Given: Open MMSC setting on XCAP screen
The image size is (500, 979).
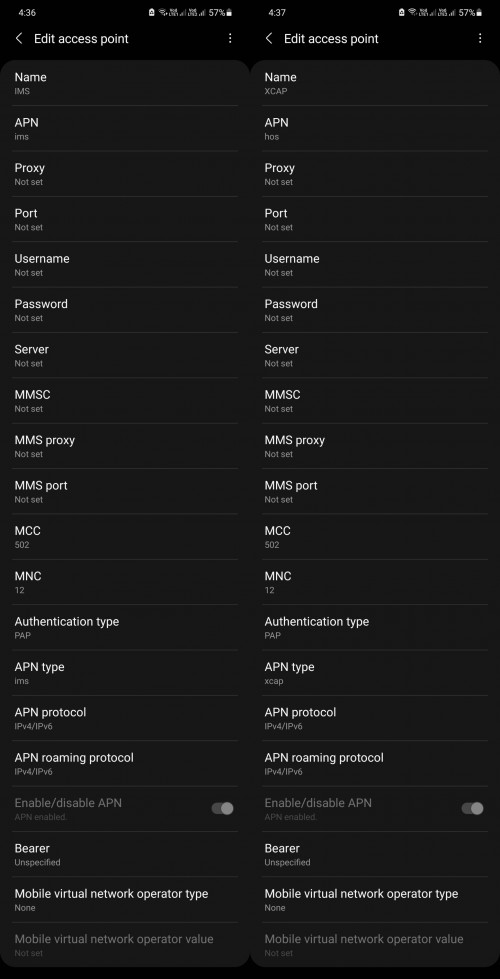Looking at the screenshot, I should pyautogui.click(x=375, y=401).
